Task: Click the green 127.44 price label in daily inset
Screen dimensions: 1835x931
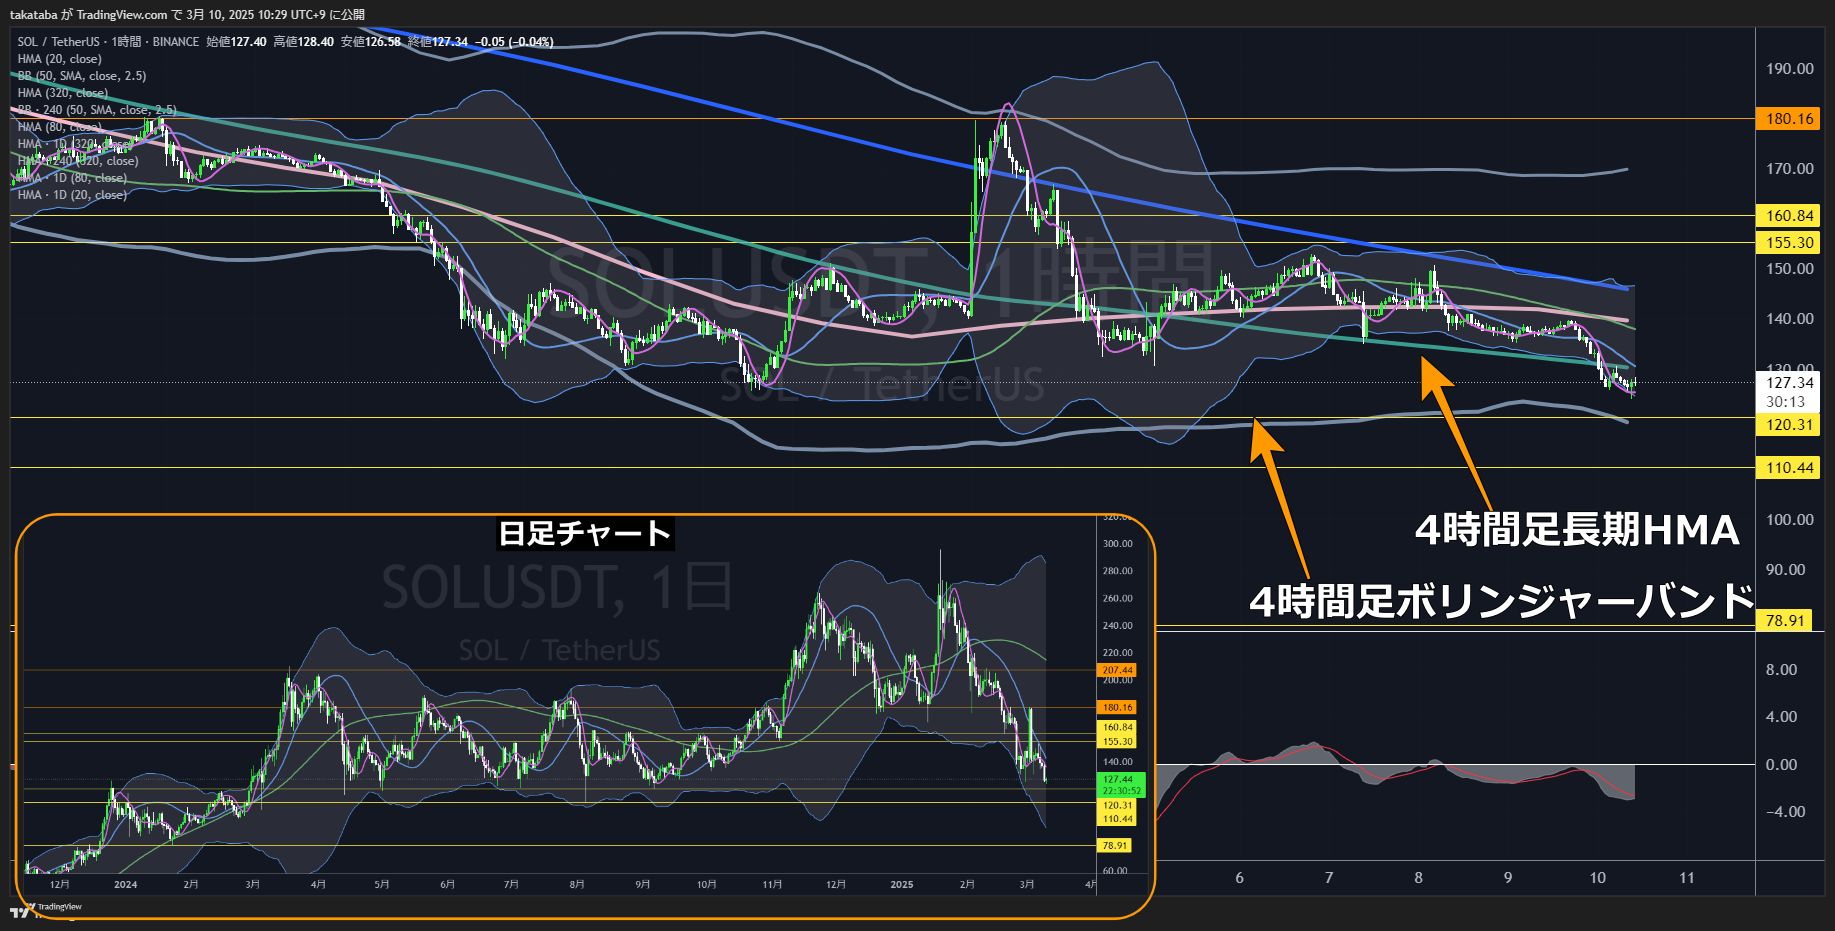Action: (1117, 779)
